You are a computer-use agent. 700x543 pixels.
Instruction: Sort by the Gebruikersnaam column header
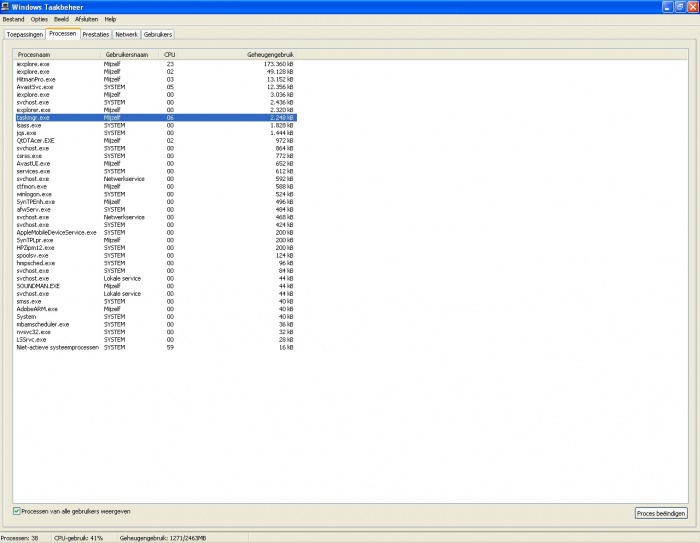(x=129, y=54)
